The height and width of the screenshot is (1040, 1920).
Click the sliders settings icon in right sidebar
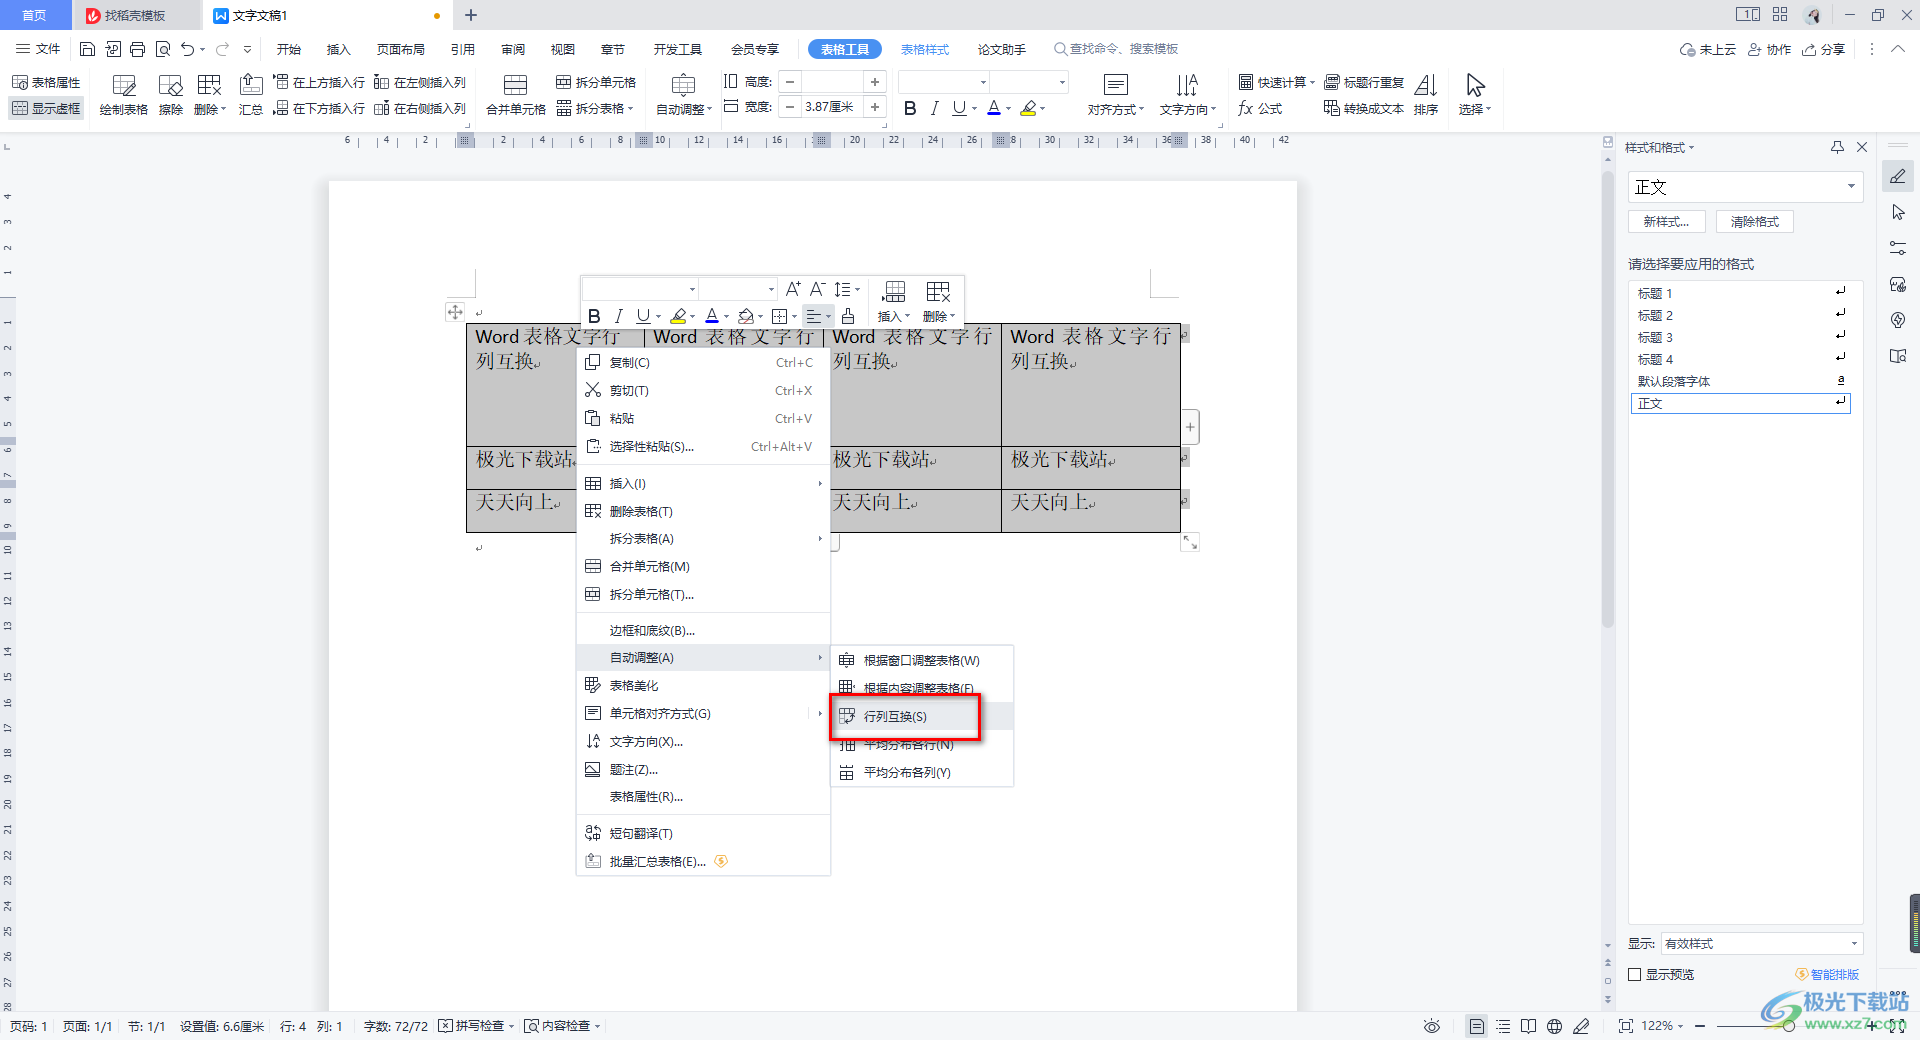(x=1898, y=248)
